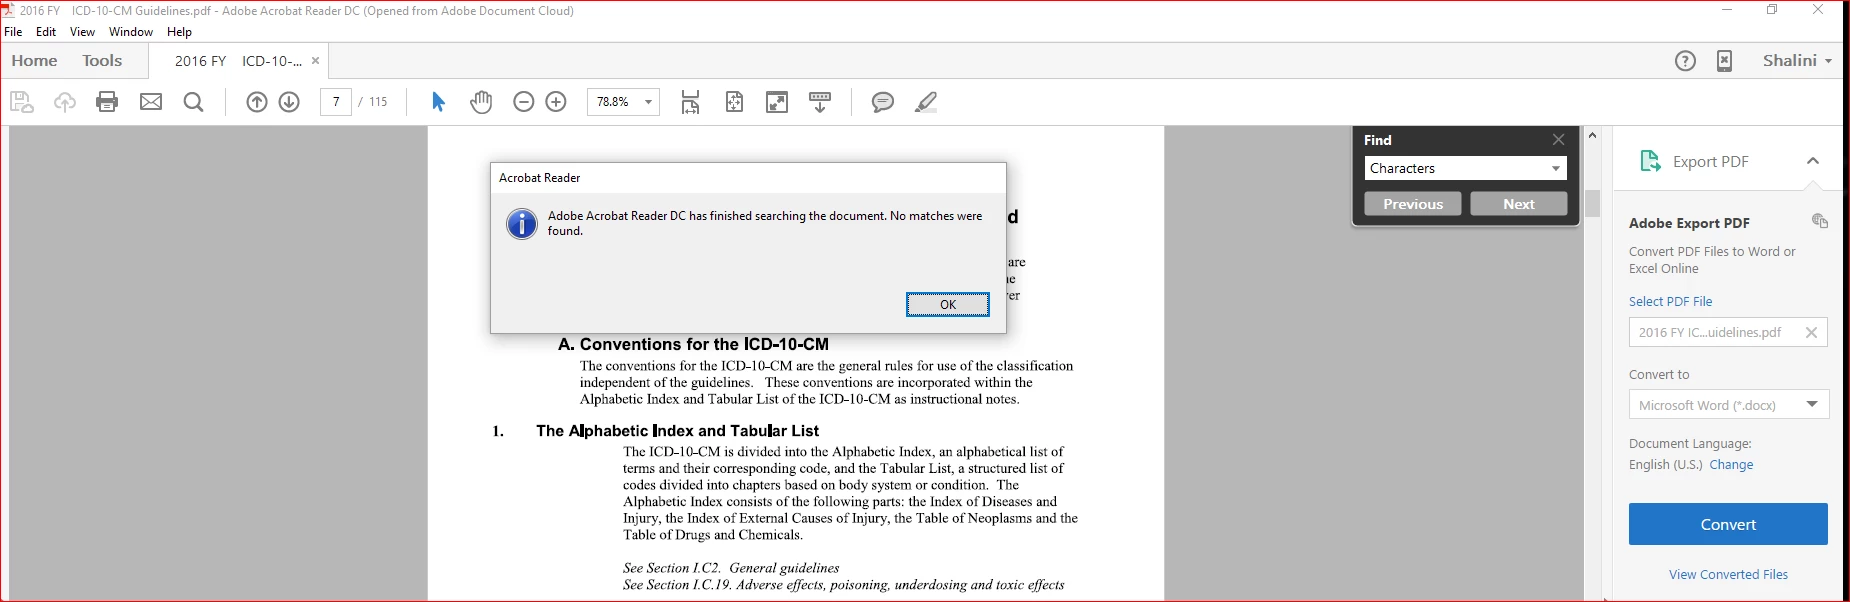This screenshot has width=1850, height=602.
Task: Click the read mode toolbar icon
Action: click(x=820, y=102)
